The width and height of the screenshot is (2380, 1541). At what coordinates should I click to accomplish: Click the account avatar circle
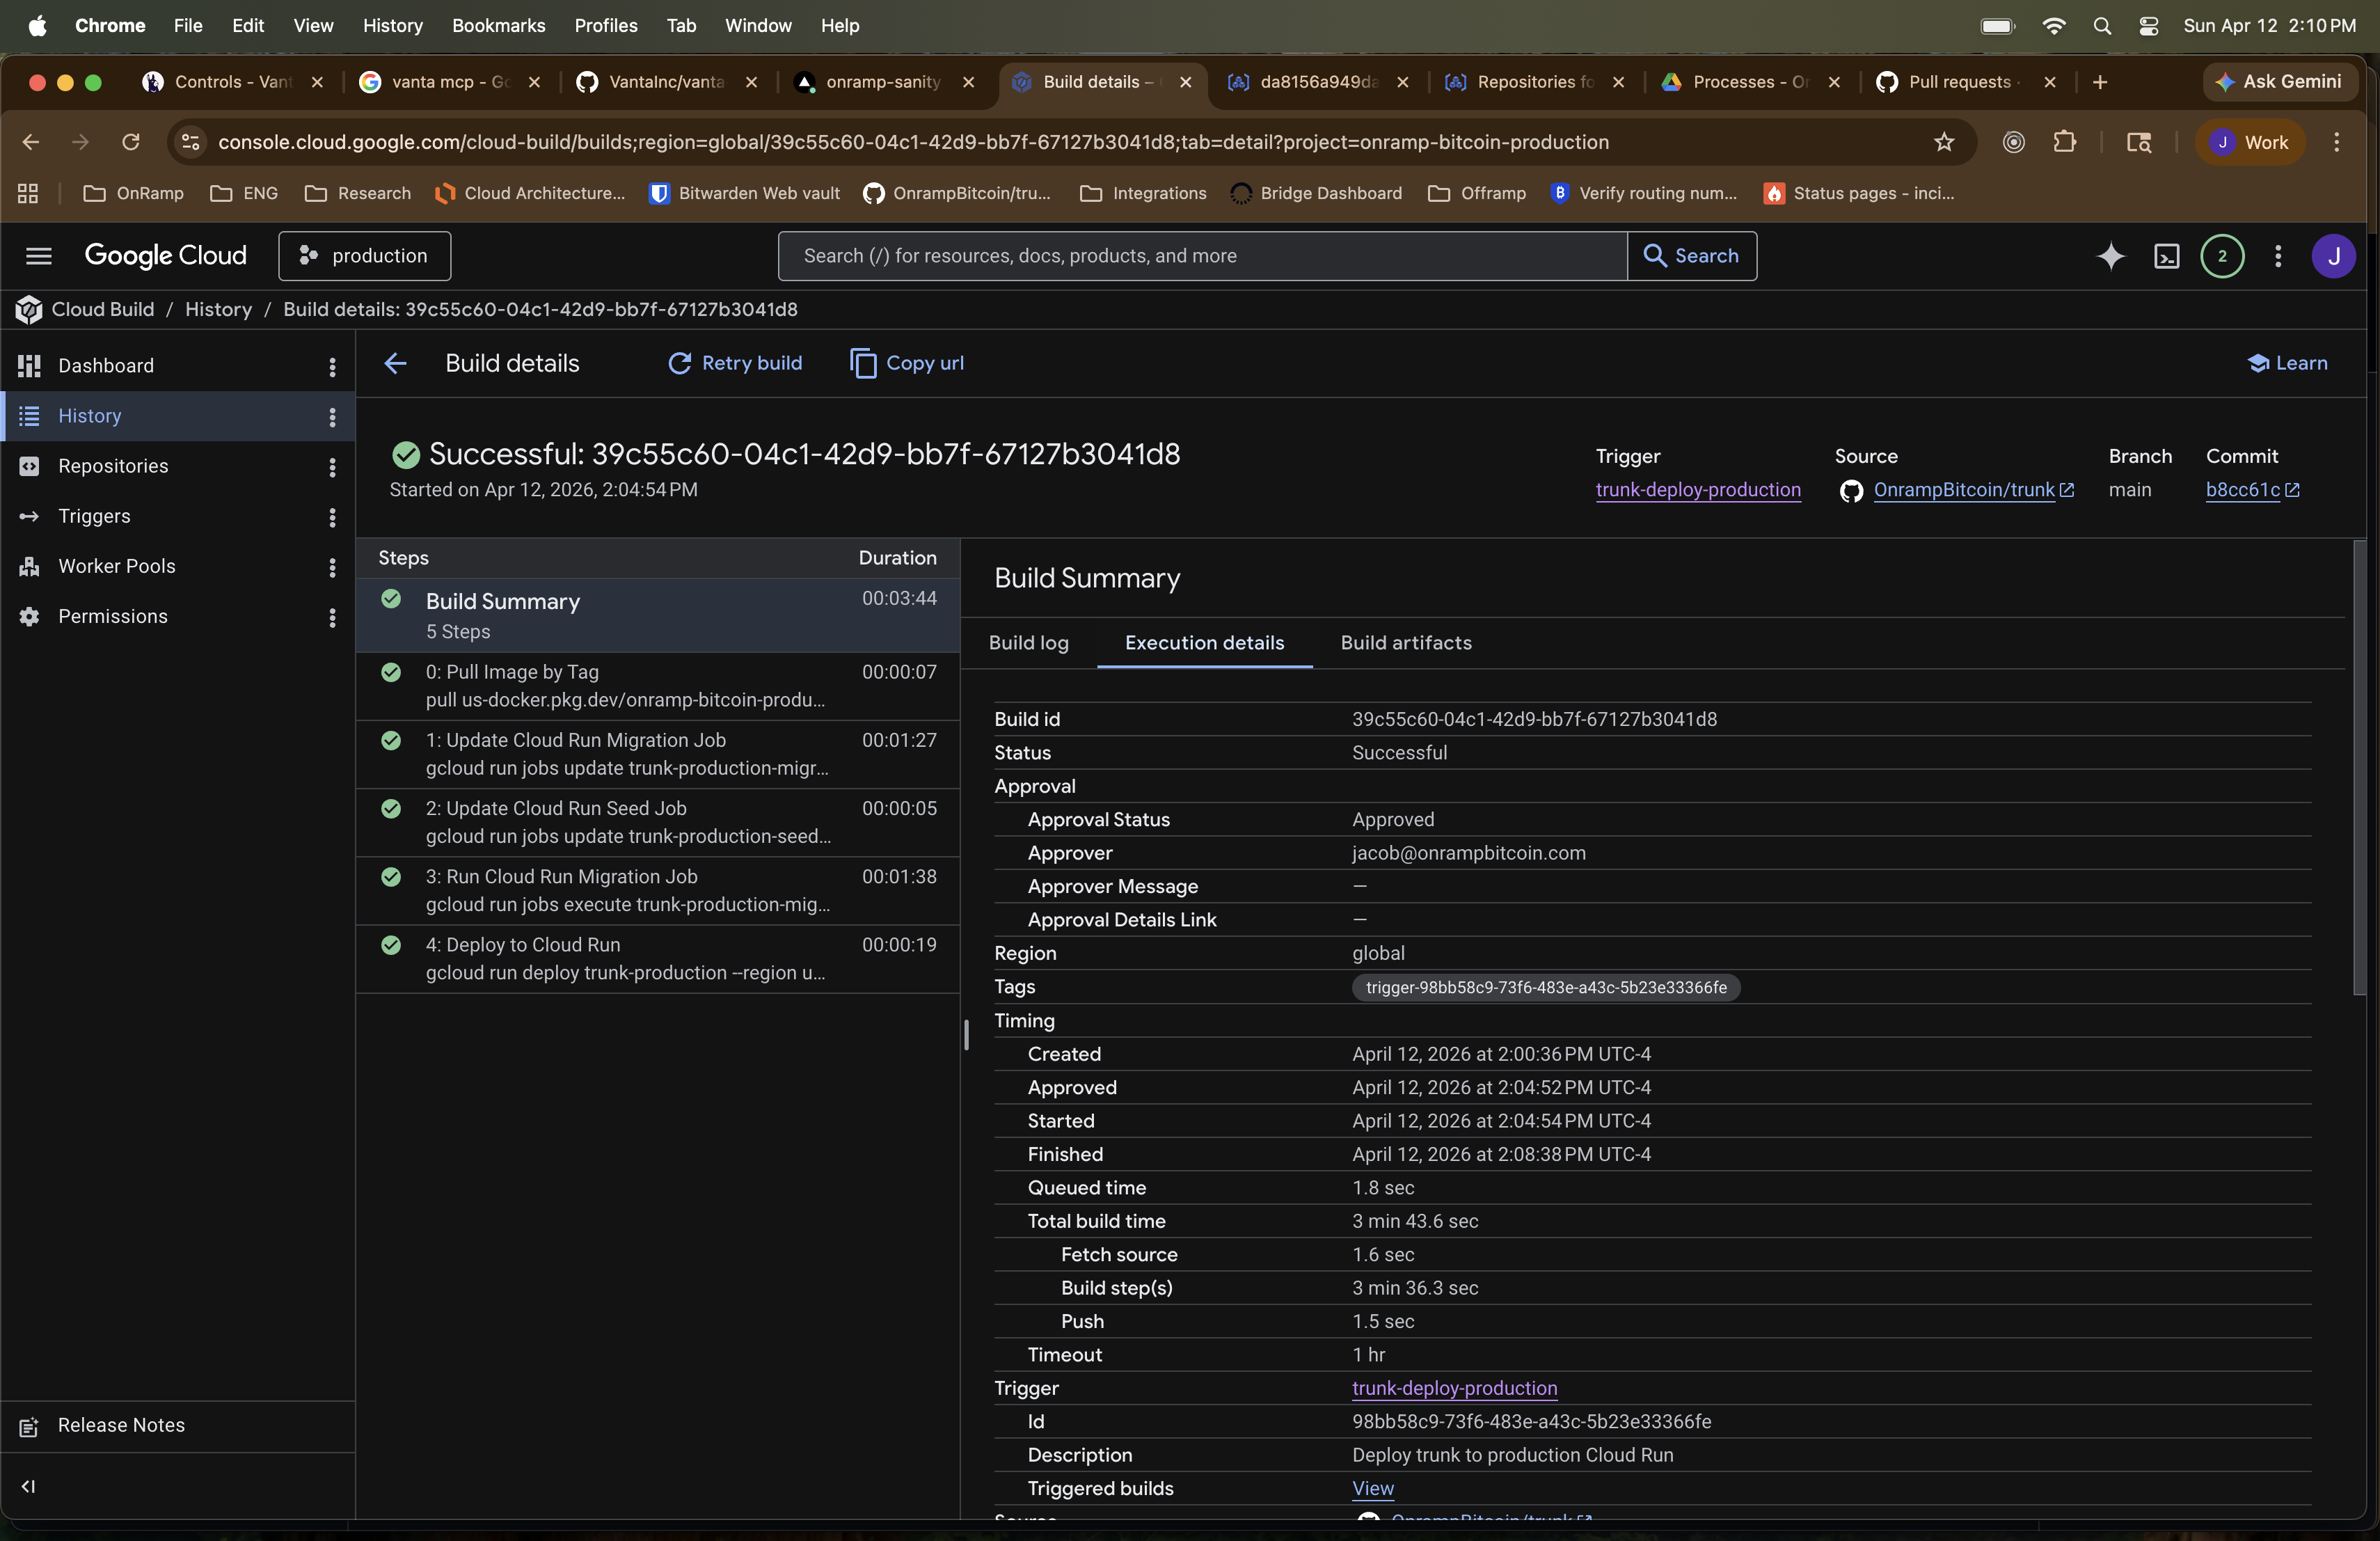(x=2335, y=256)
